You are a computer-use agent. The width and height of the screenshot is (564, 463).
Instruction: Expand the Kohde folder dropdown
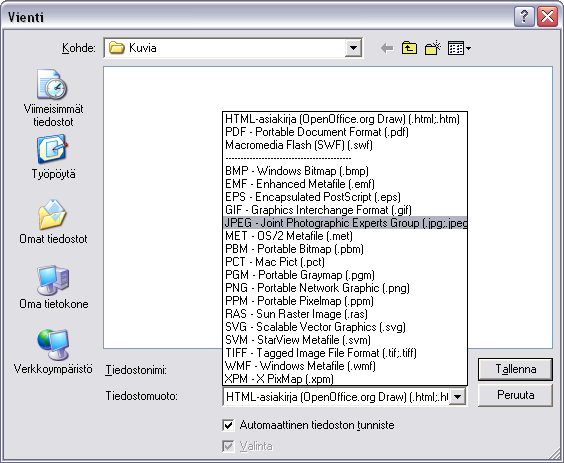353,48
